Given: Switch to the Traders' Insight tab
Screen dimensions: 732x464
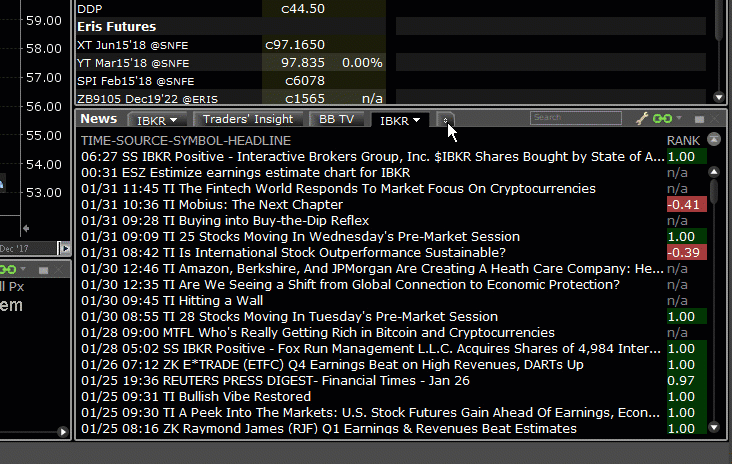Looking at the screenshot, I should click(249, 119).
